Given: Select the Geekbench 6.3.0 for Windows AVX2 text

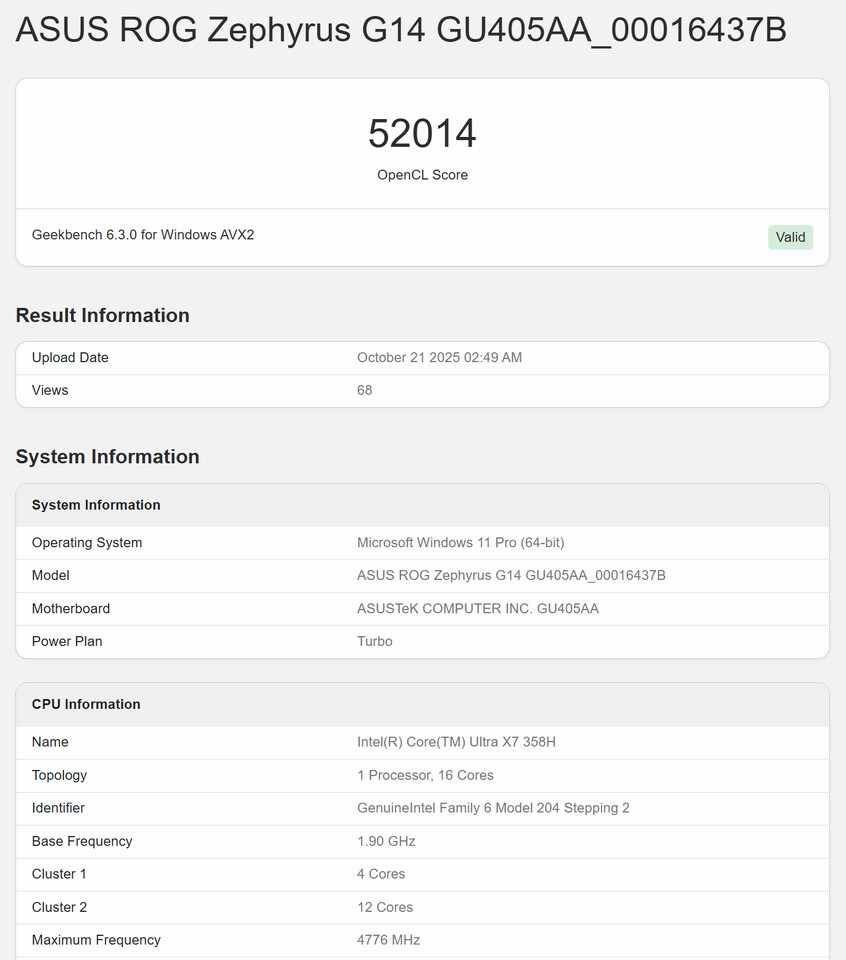Looking at the screenshot, I should point(143,235).
